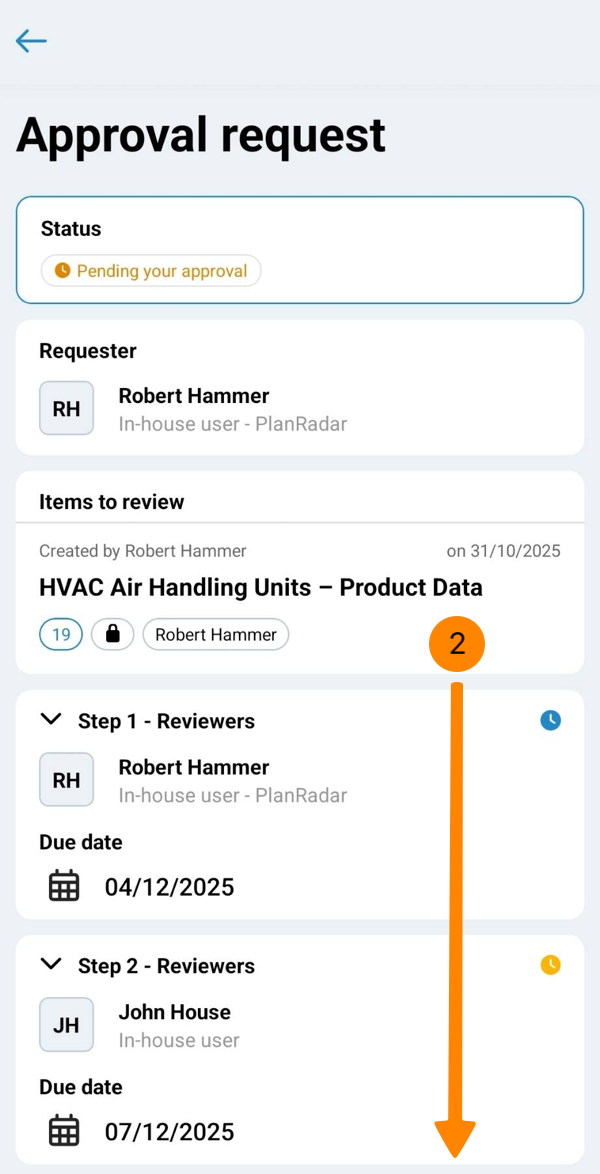Collapse the Step 1 - Reviewers section
This screenshot has width=600, height=1174.
coord(51,720)
